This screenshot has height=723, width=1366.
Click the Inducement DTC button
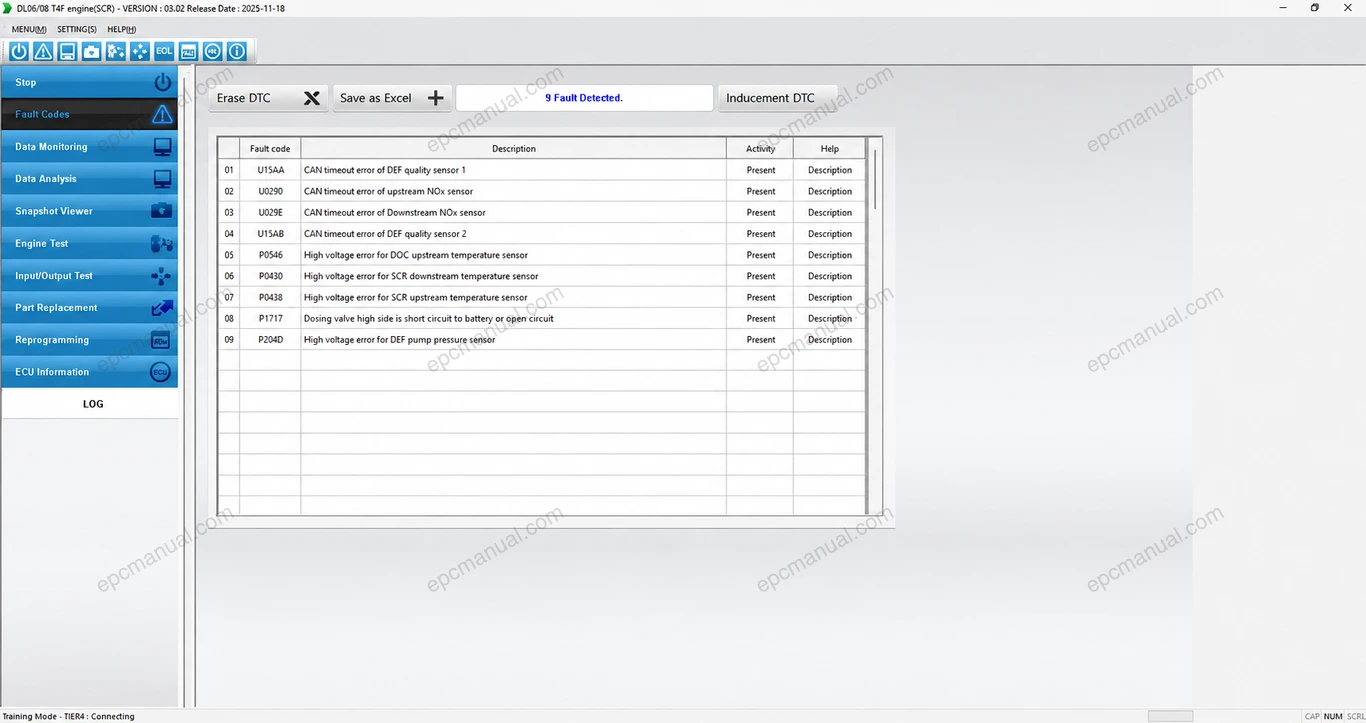click(777, 98)
